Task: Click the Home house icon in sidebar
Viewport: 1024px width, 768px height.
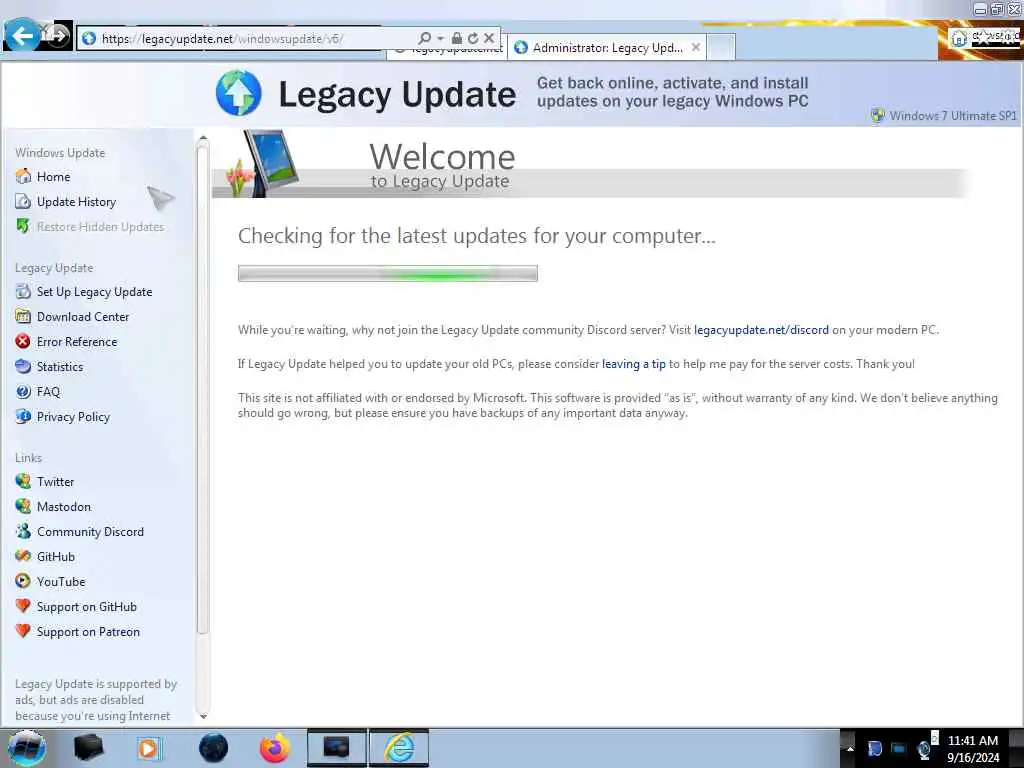Action: [23, 176]
